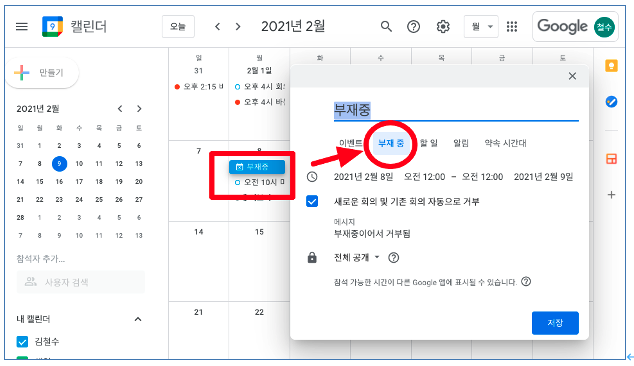Click the plus get add-ons icon

click(611, 195)
